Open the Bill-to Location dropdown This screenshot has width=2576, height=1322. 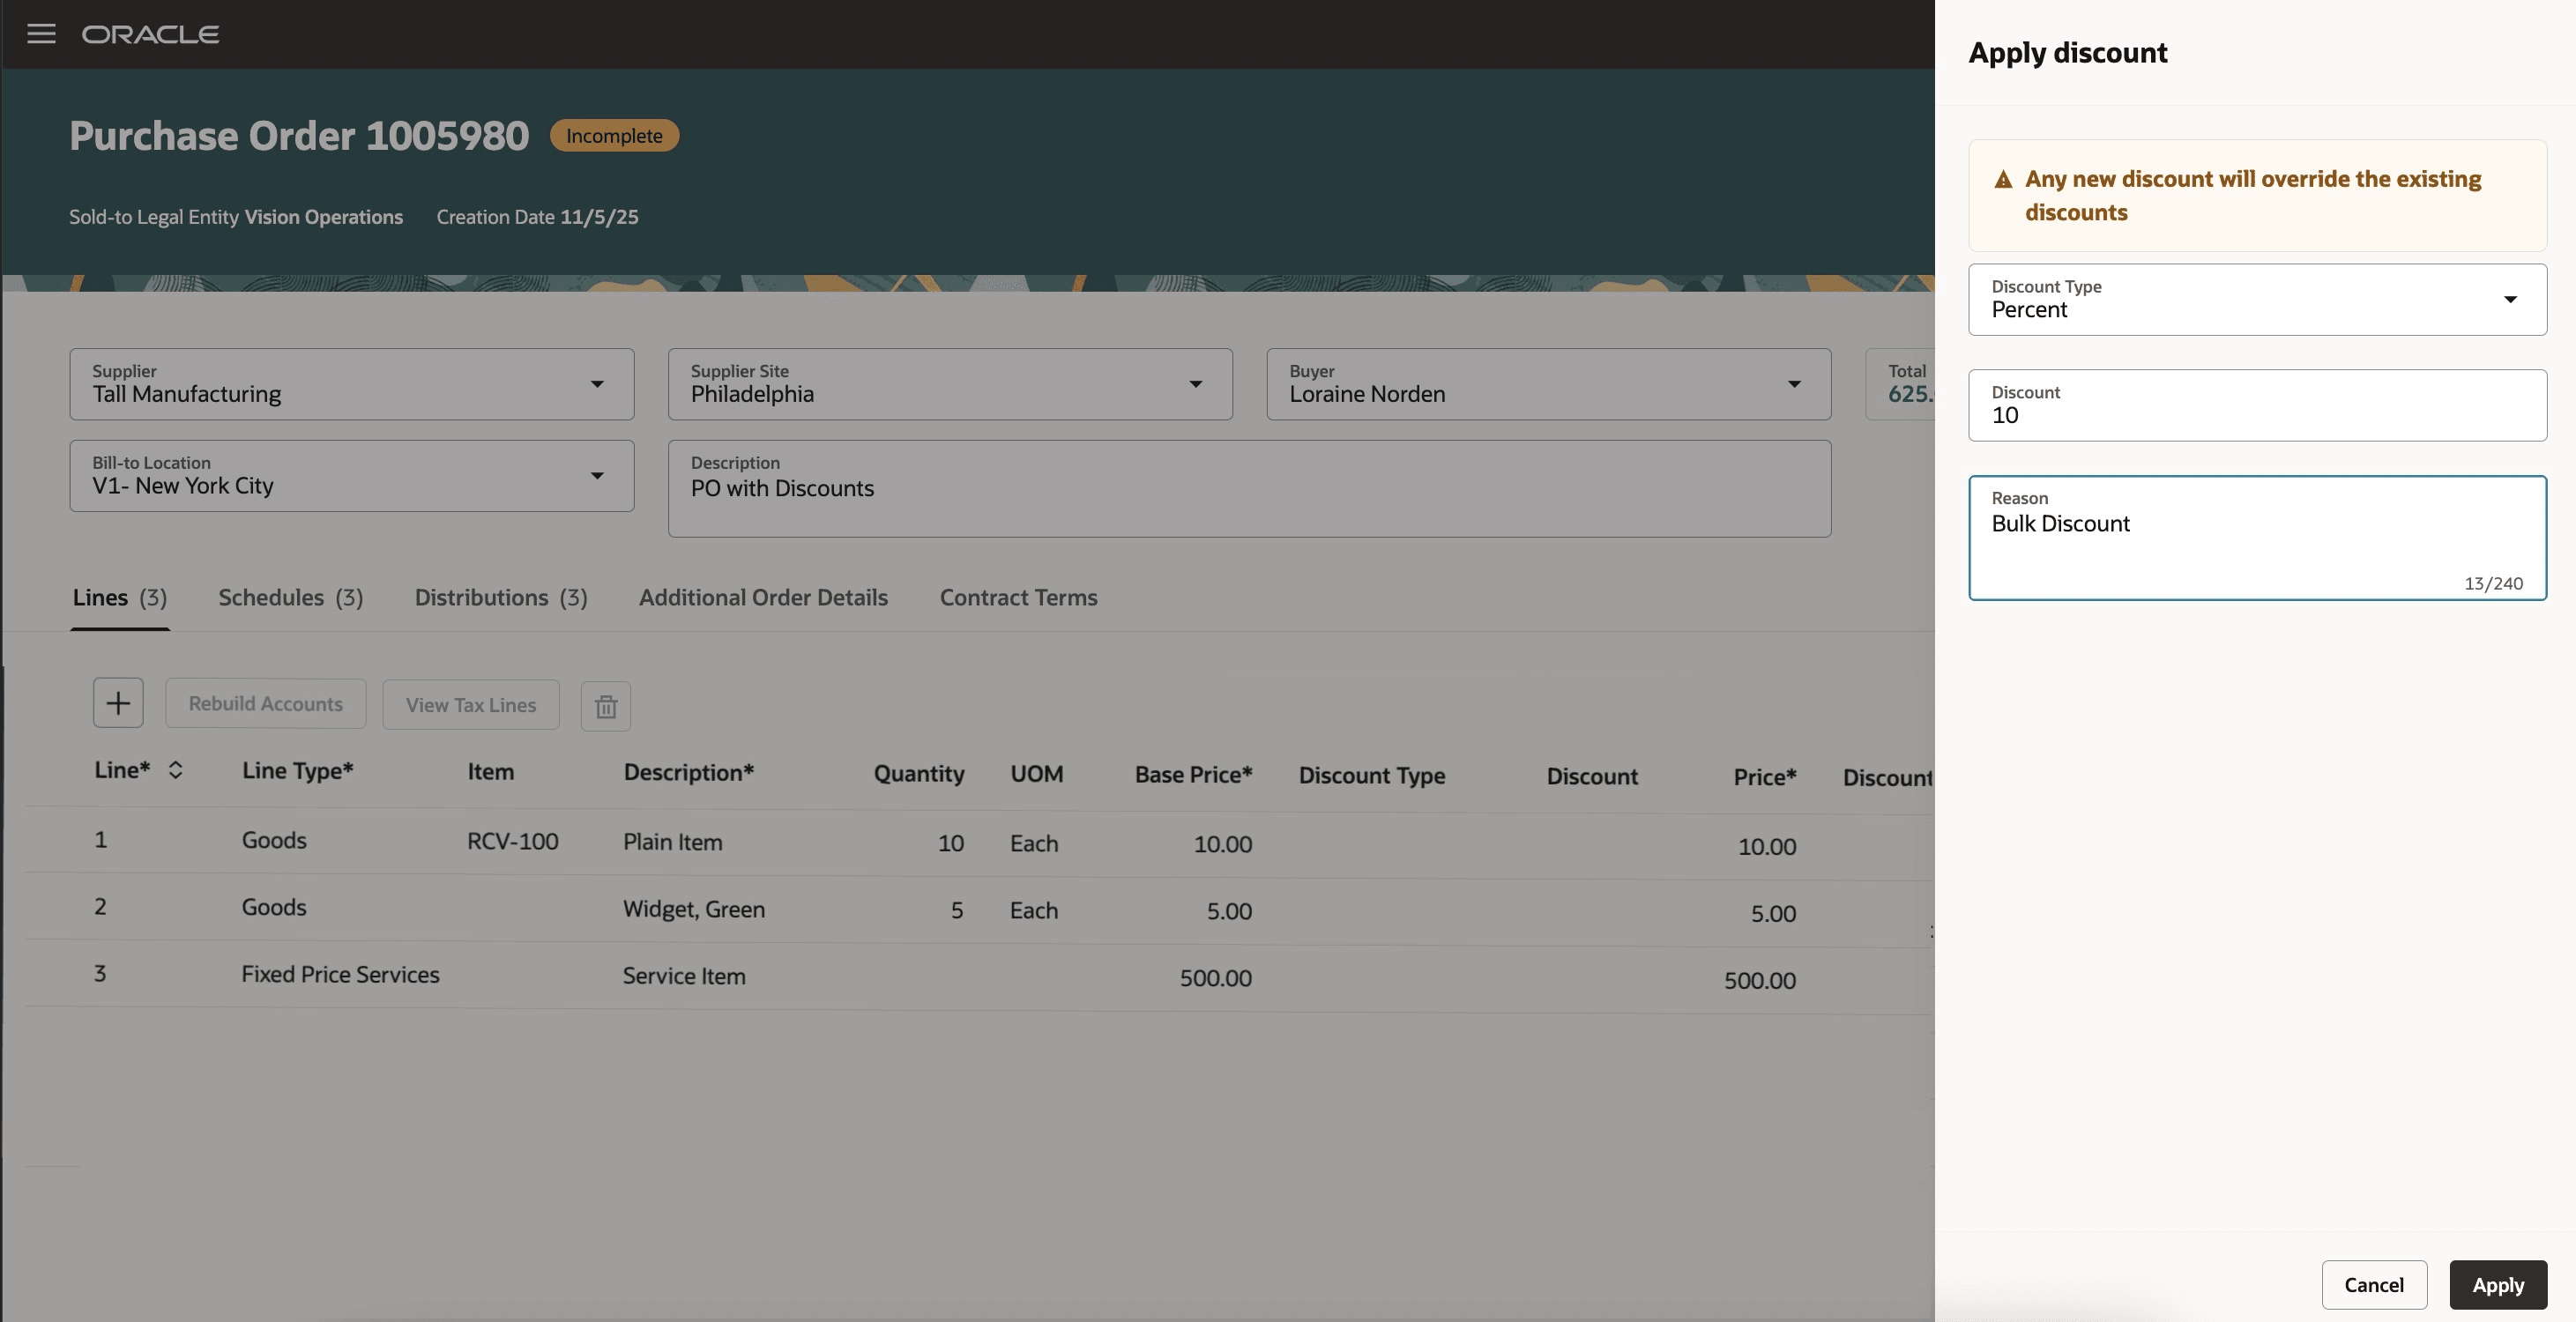[597, 476]
